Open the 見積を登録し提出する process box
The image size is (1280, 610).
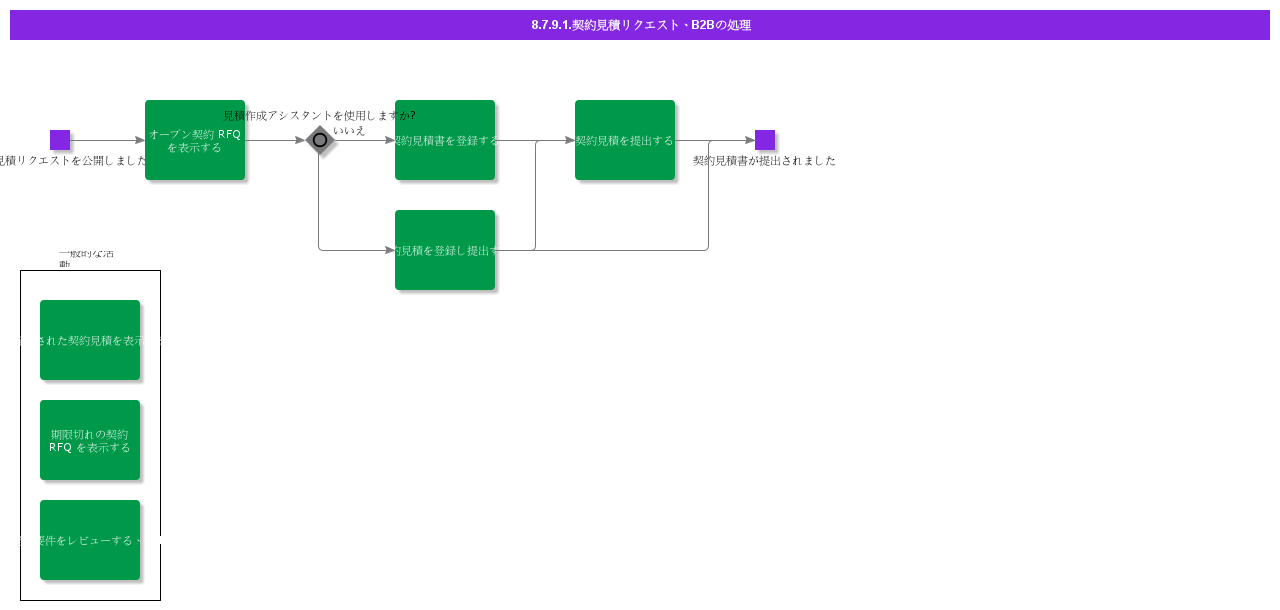click(x=445, y=250)
